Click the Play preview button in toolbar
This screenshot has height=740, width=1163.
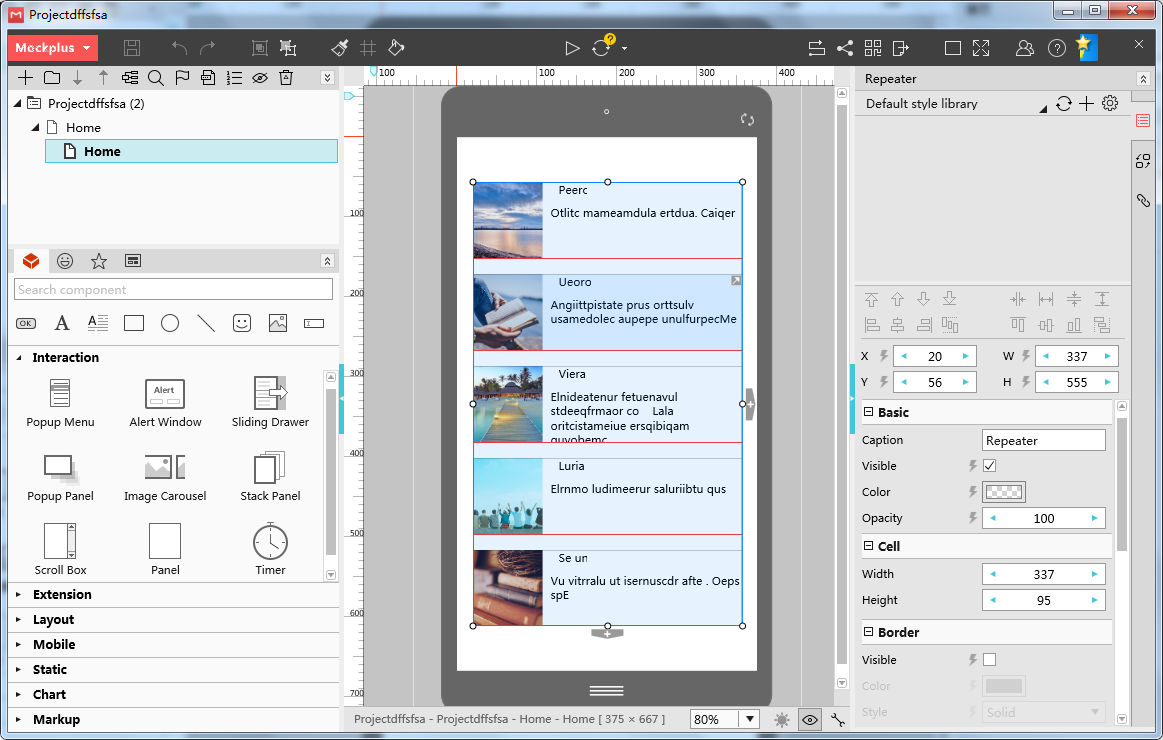click(x=572, y=48)
